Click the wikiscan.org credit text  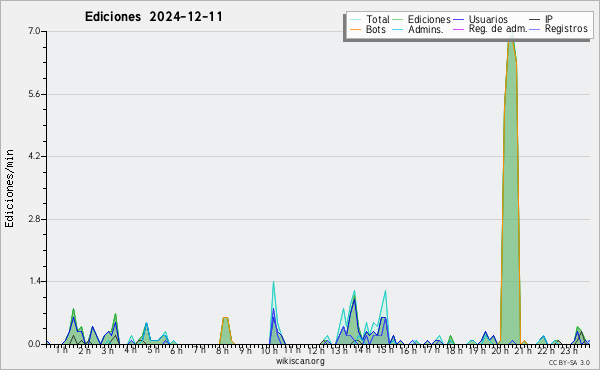pyautogui.click(x=300, y=361)
